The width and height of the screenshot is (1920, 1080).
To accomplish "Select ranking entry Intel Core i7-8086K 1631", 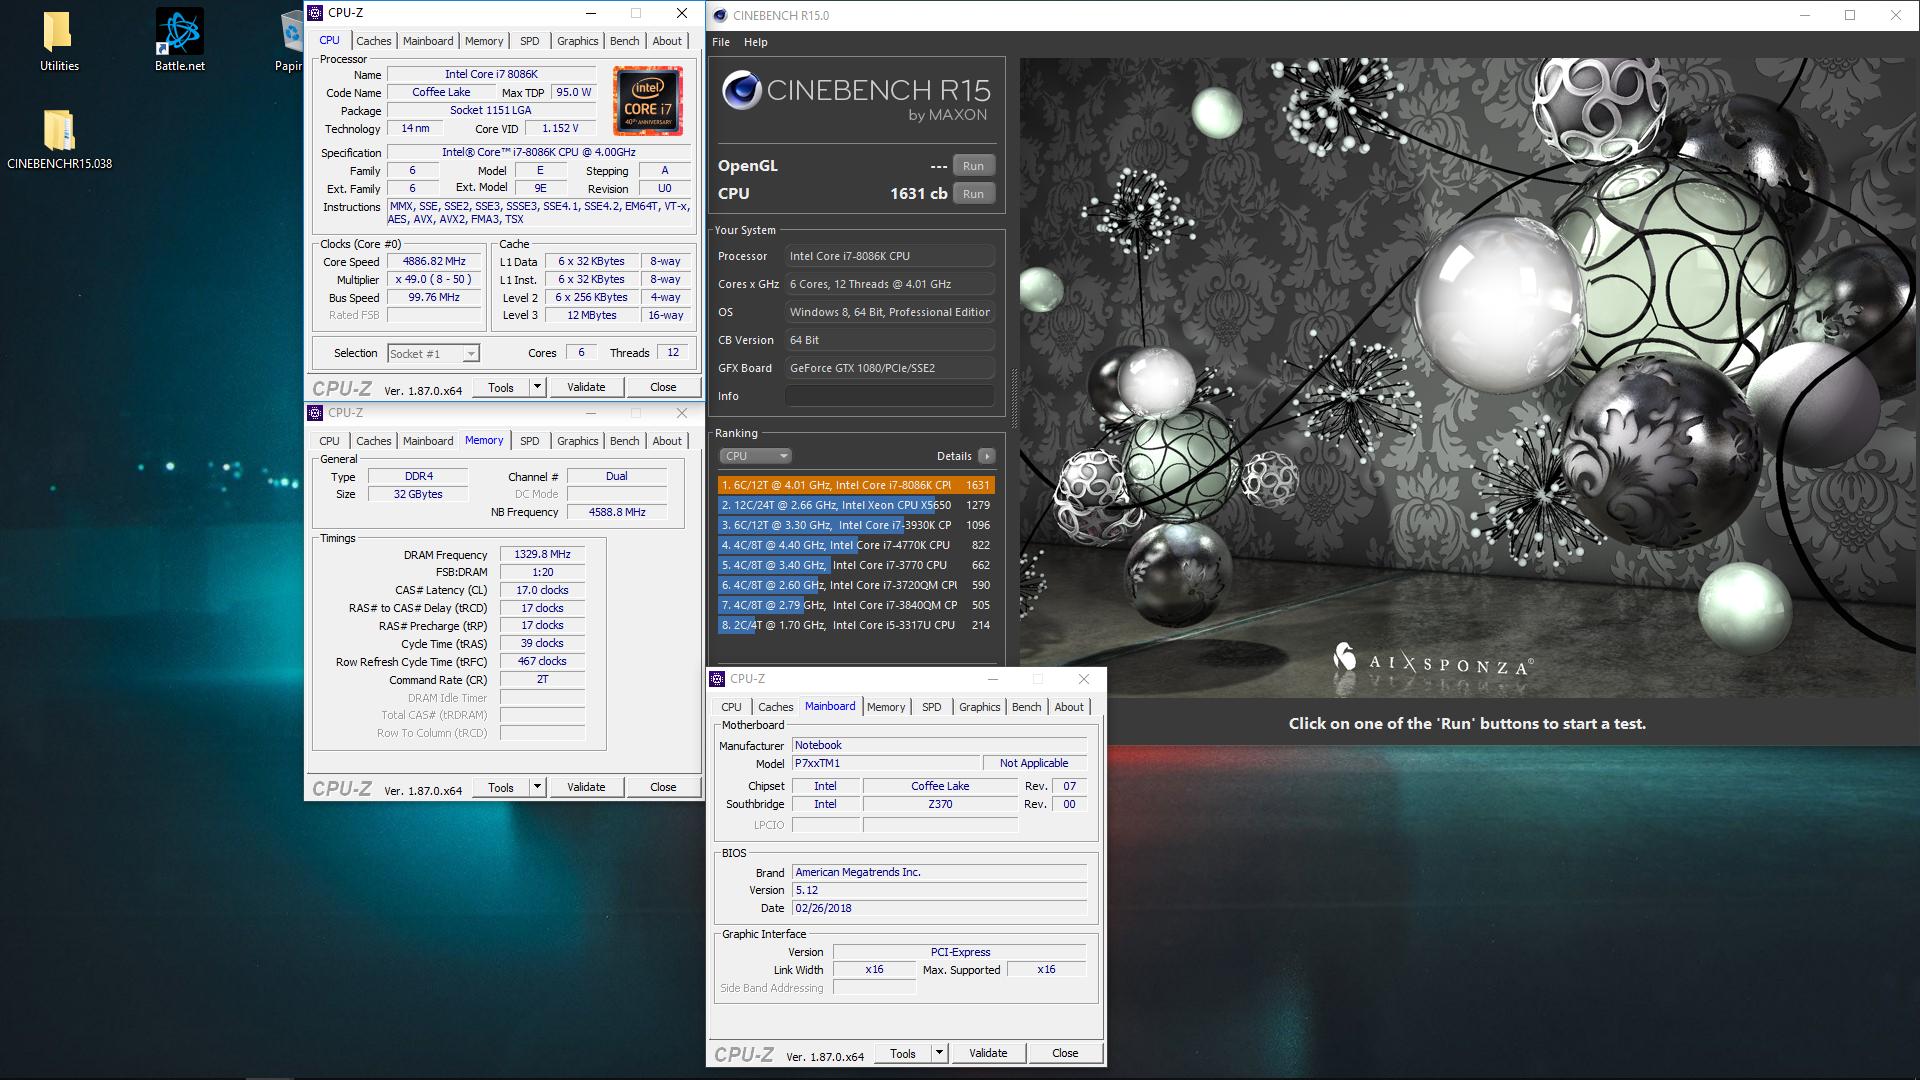I will 856,485.
